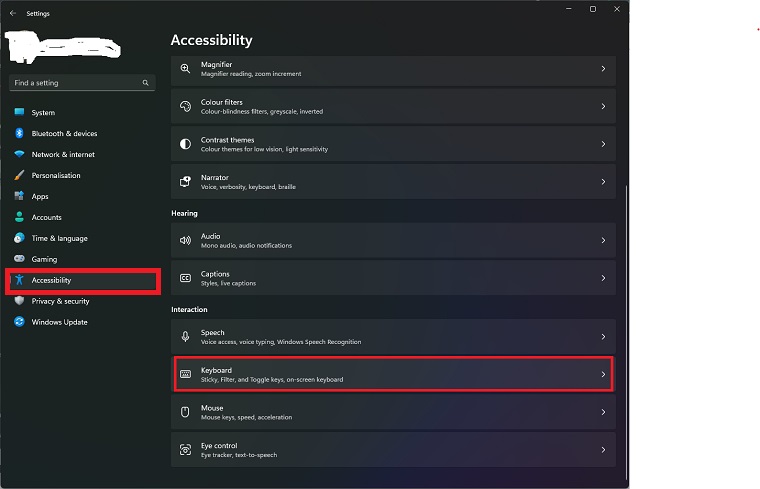Click the Find a setting search box

(x=75, y=83)
